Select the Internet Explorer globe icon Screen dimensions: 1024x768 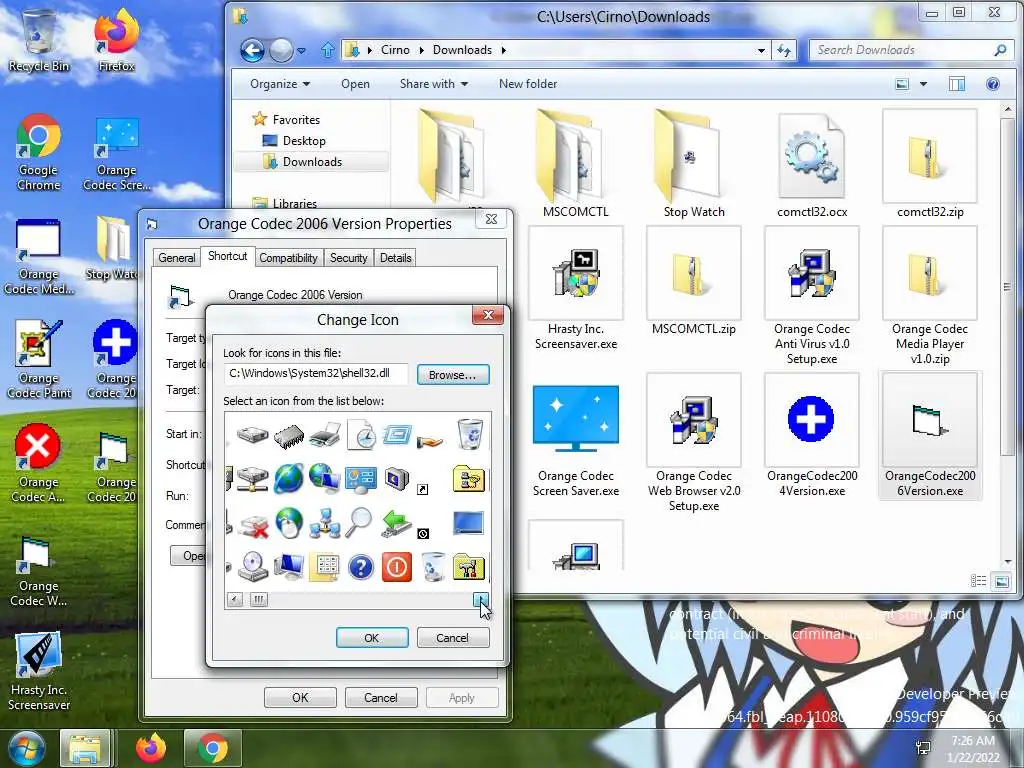point(288,479)
